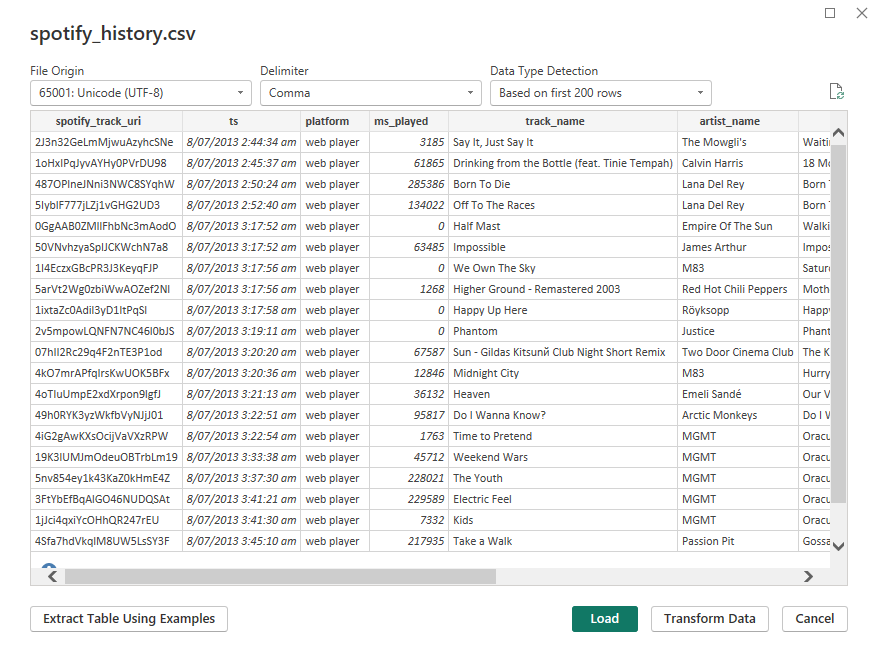
Task: Click the Transform Data button
Action: tap(709, 619)
